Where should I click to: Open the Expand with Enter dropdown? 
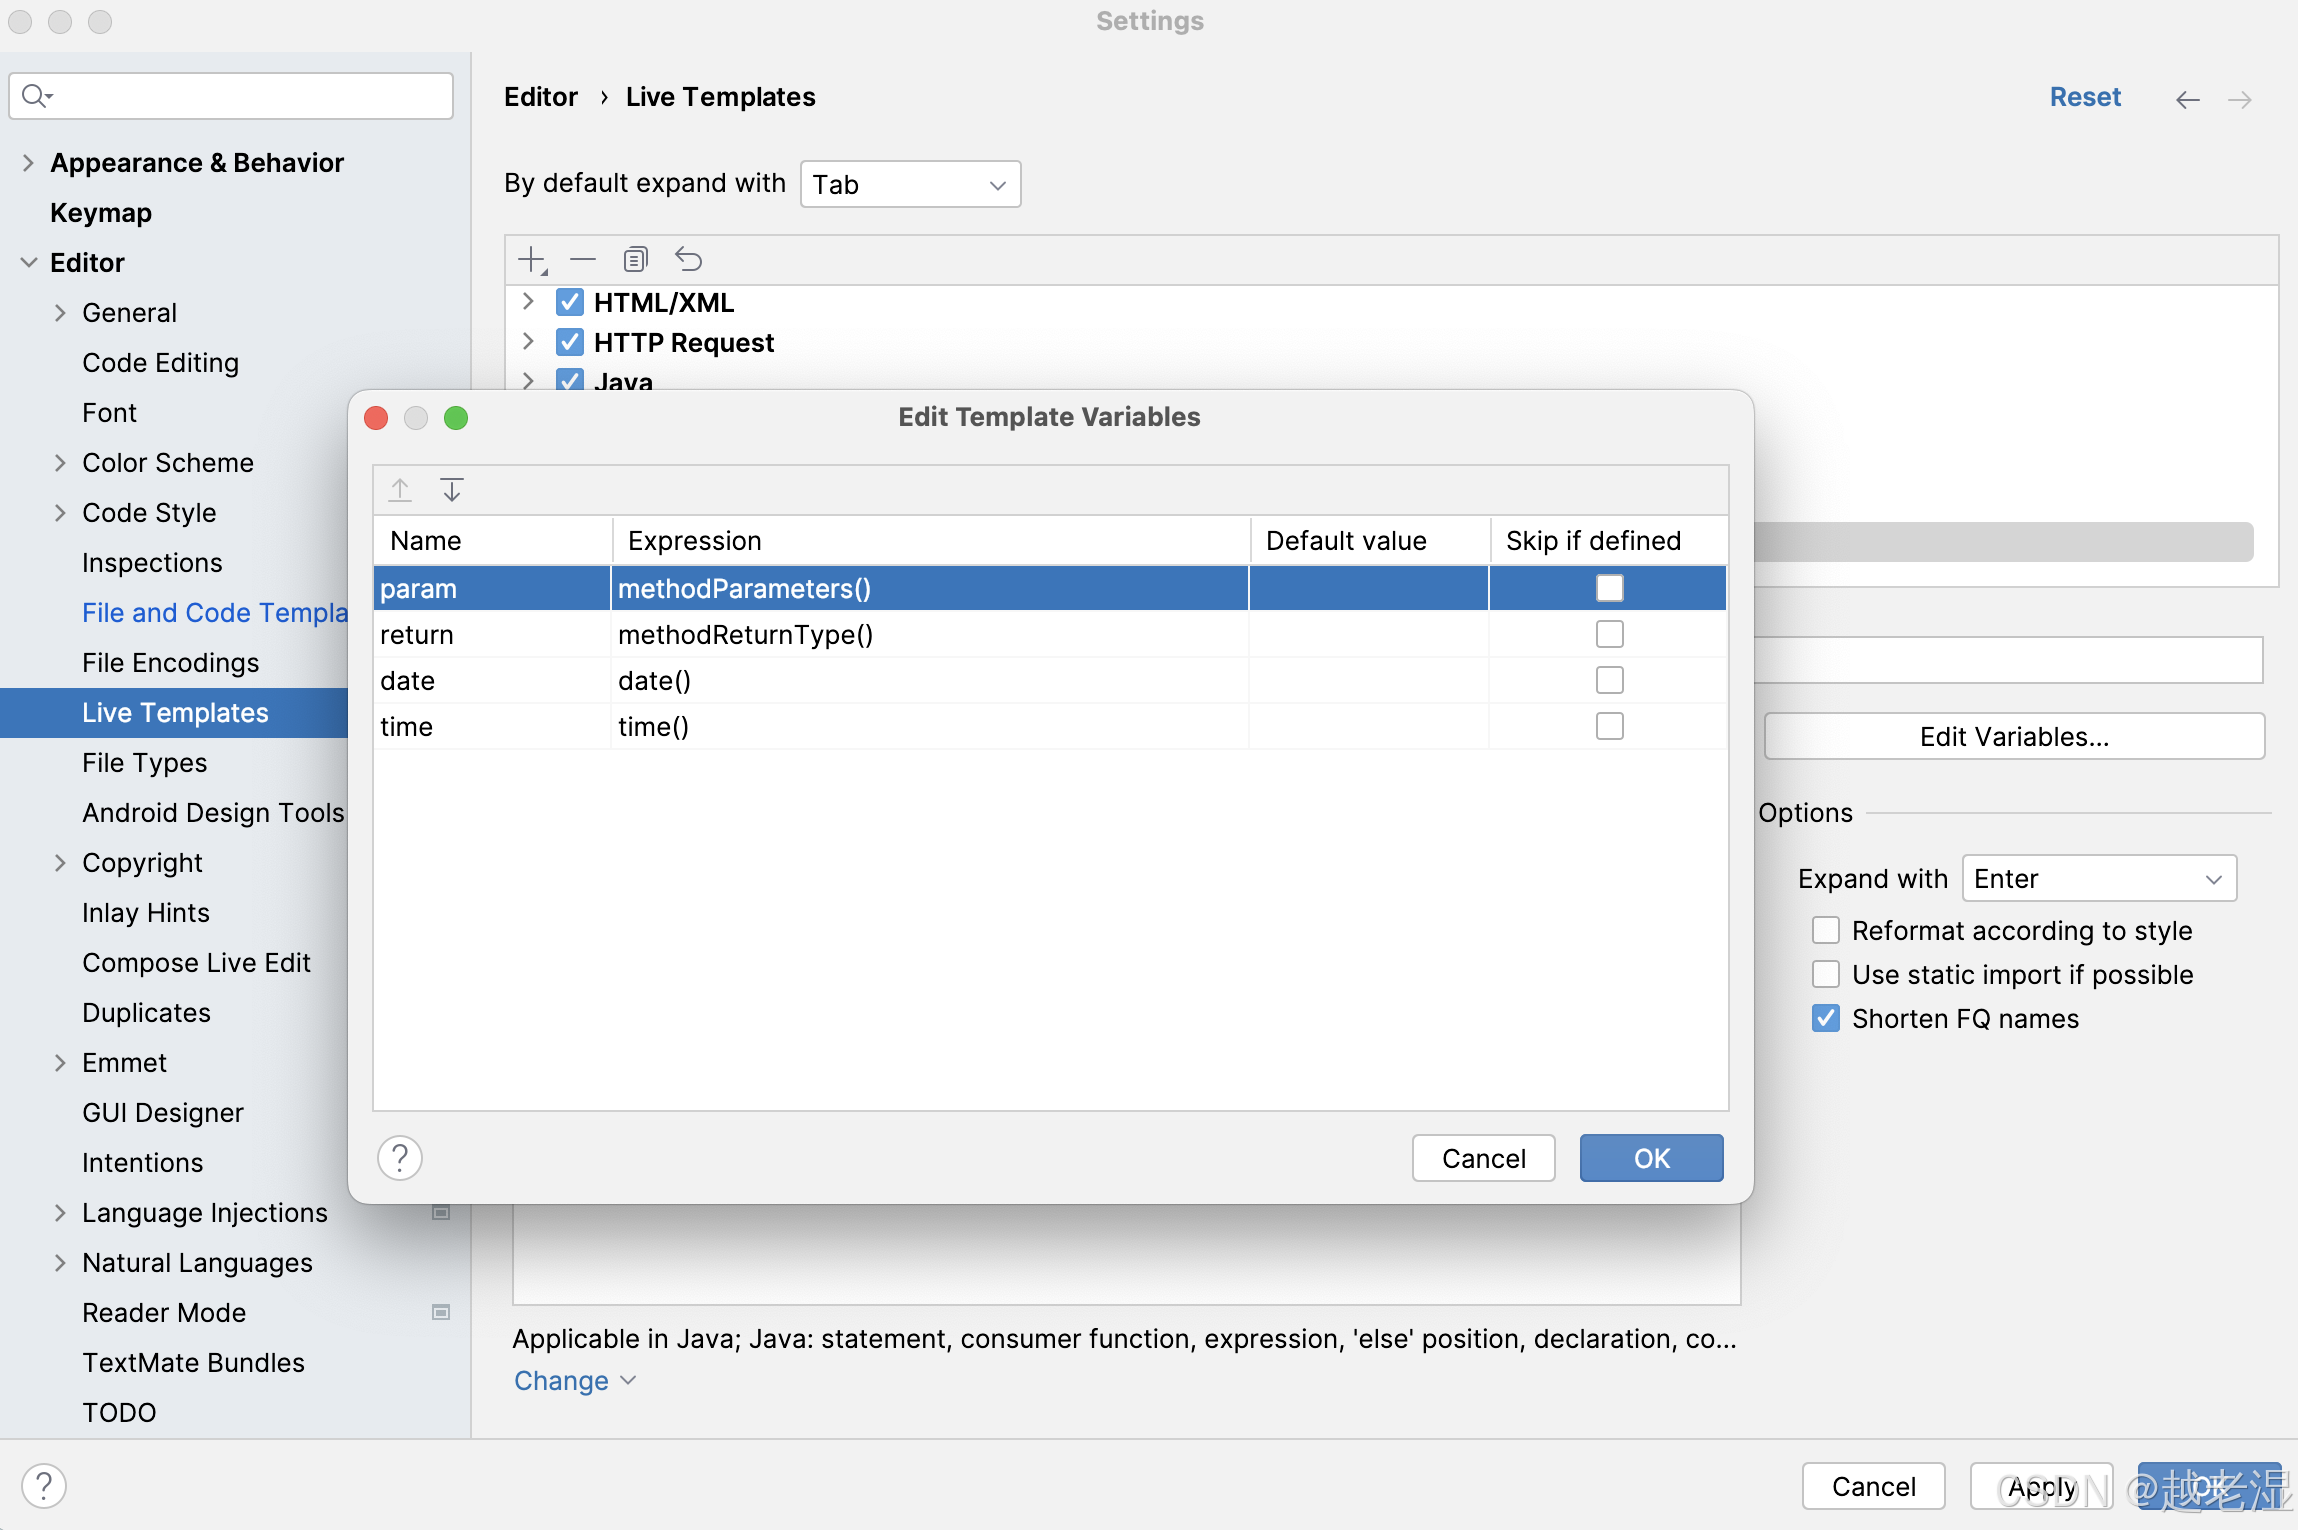(x=2099, y=878)
